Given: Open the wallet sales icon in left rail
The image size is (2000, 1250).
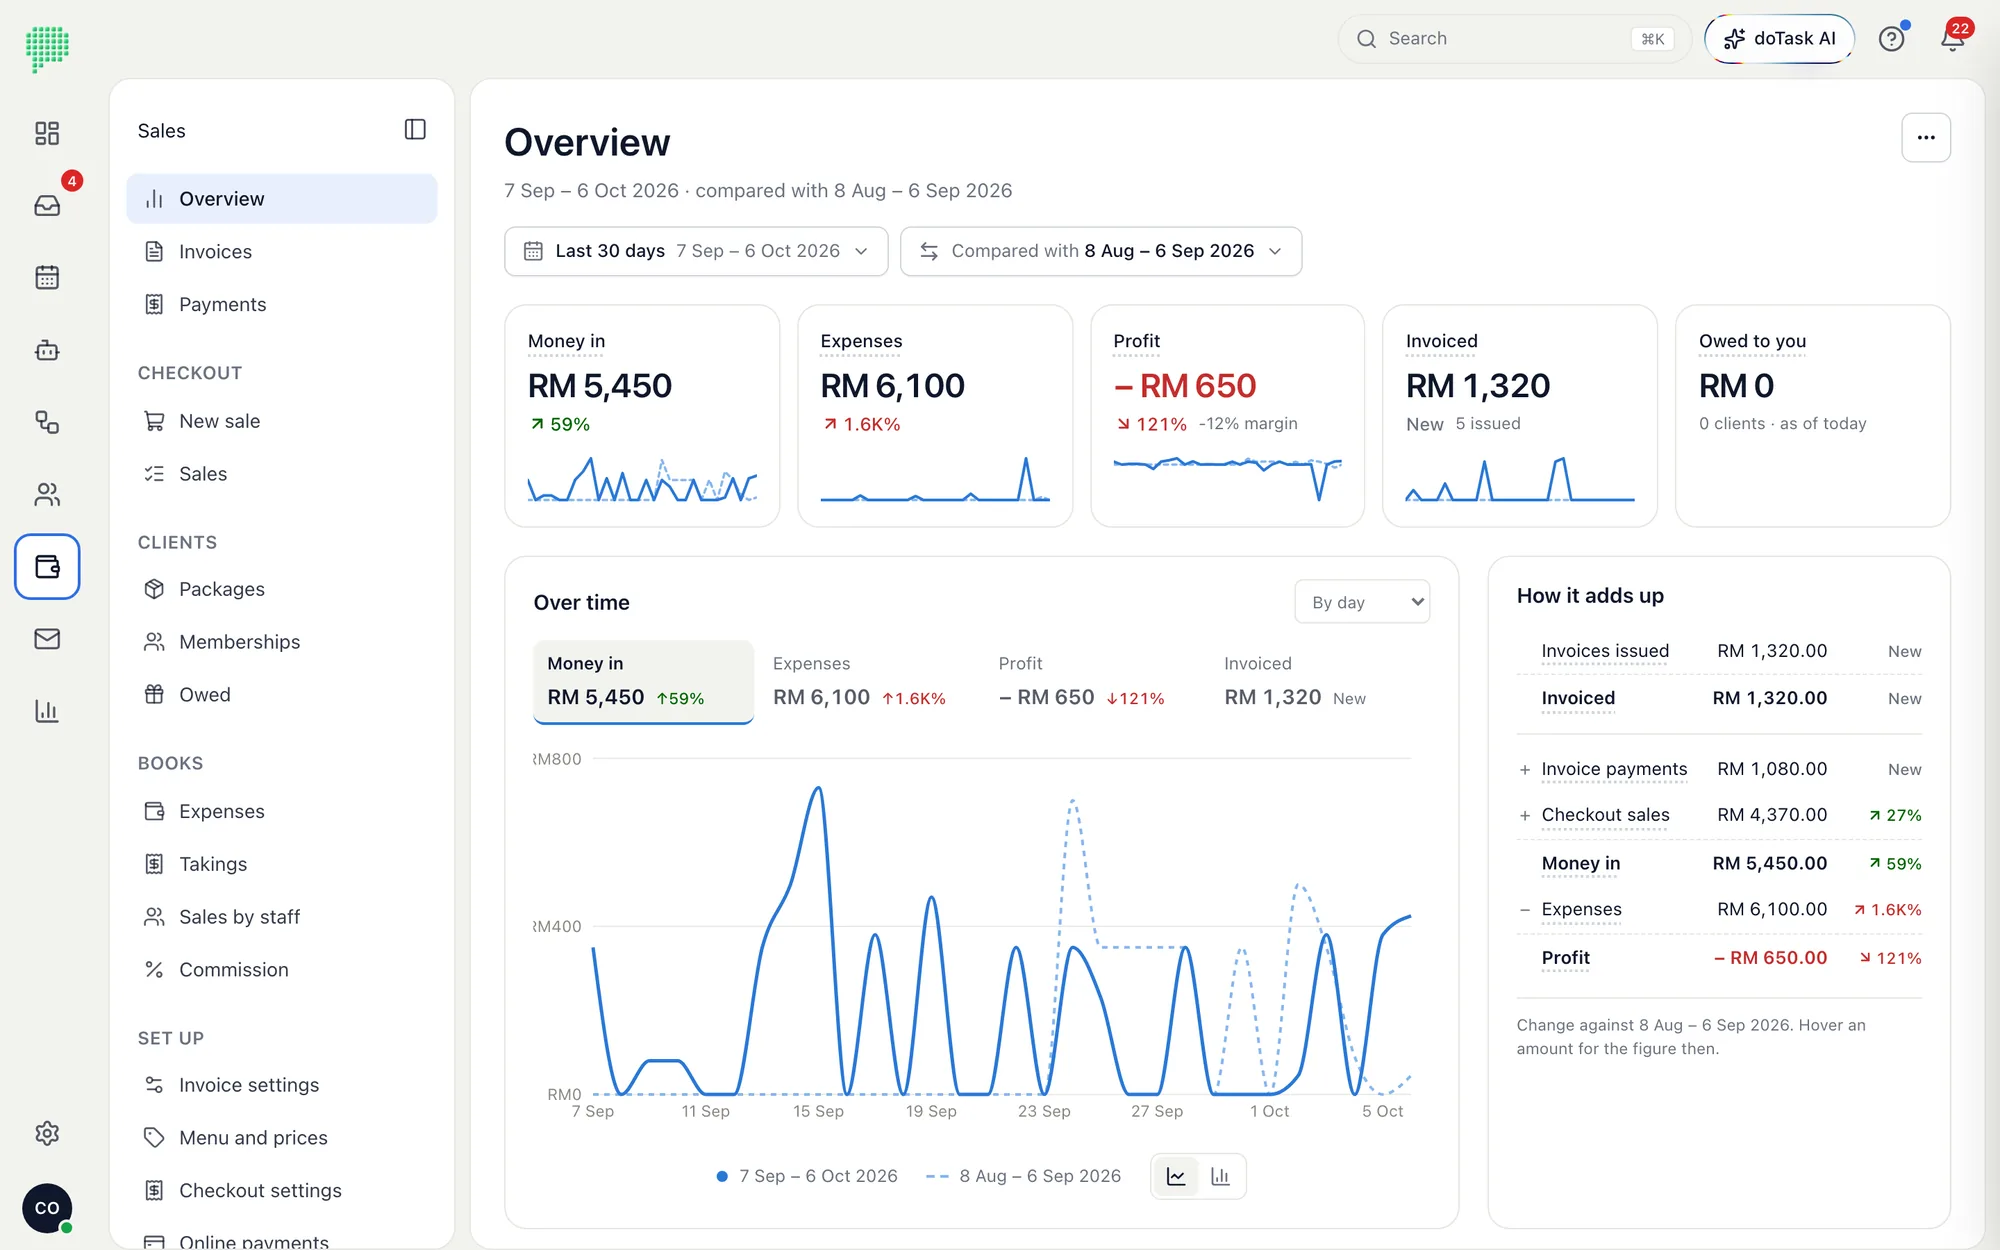Looking at the screenshot, I should (x=47, y=567).
